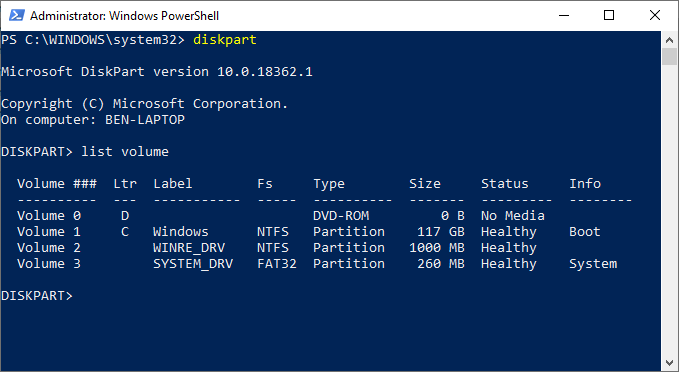This screenshot has height=372, width=679.
Task: Click the 'Size' column header
Action: point(425,184)
